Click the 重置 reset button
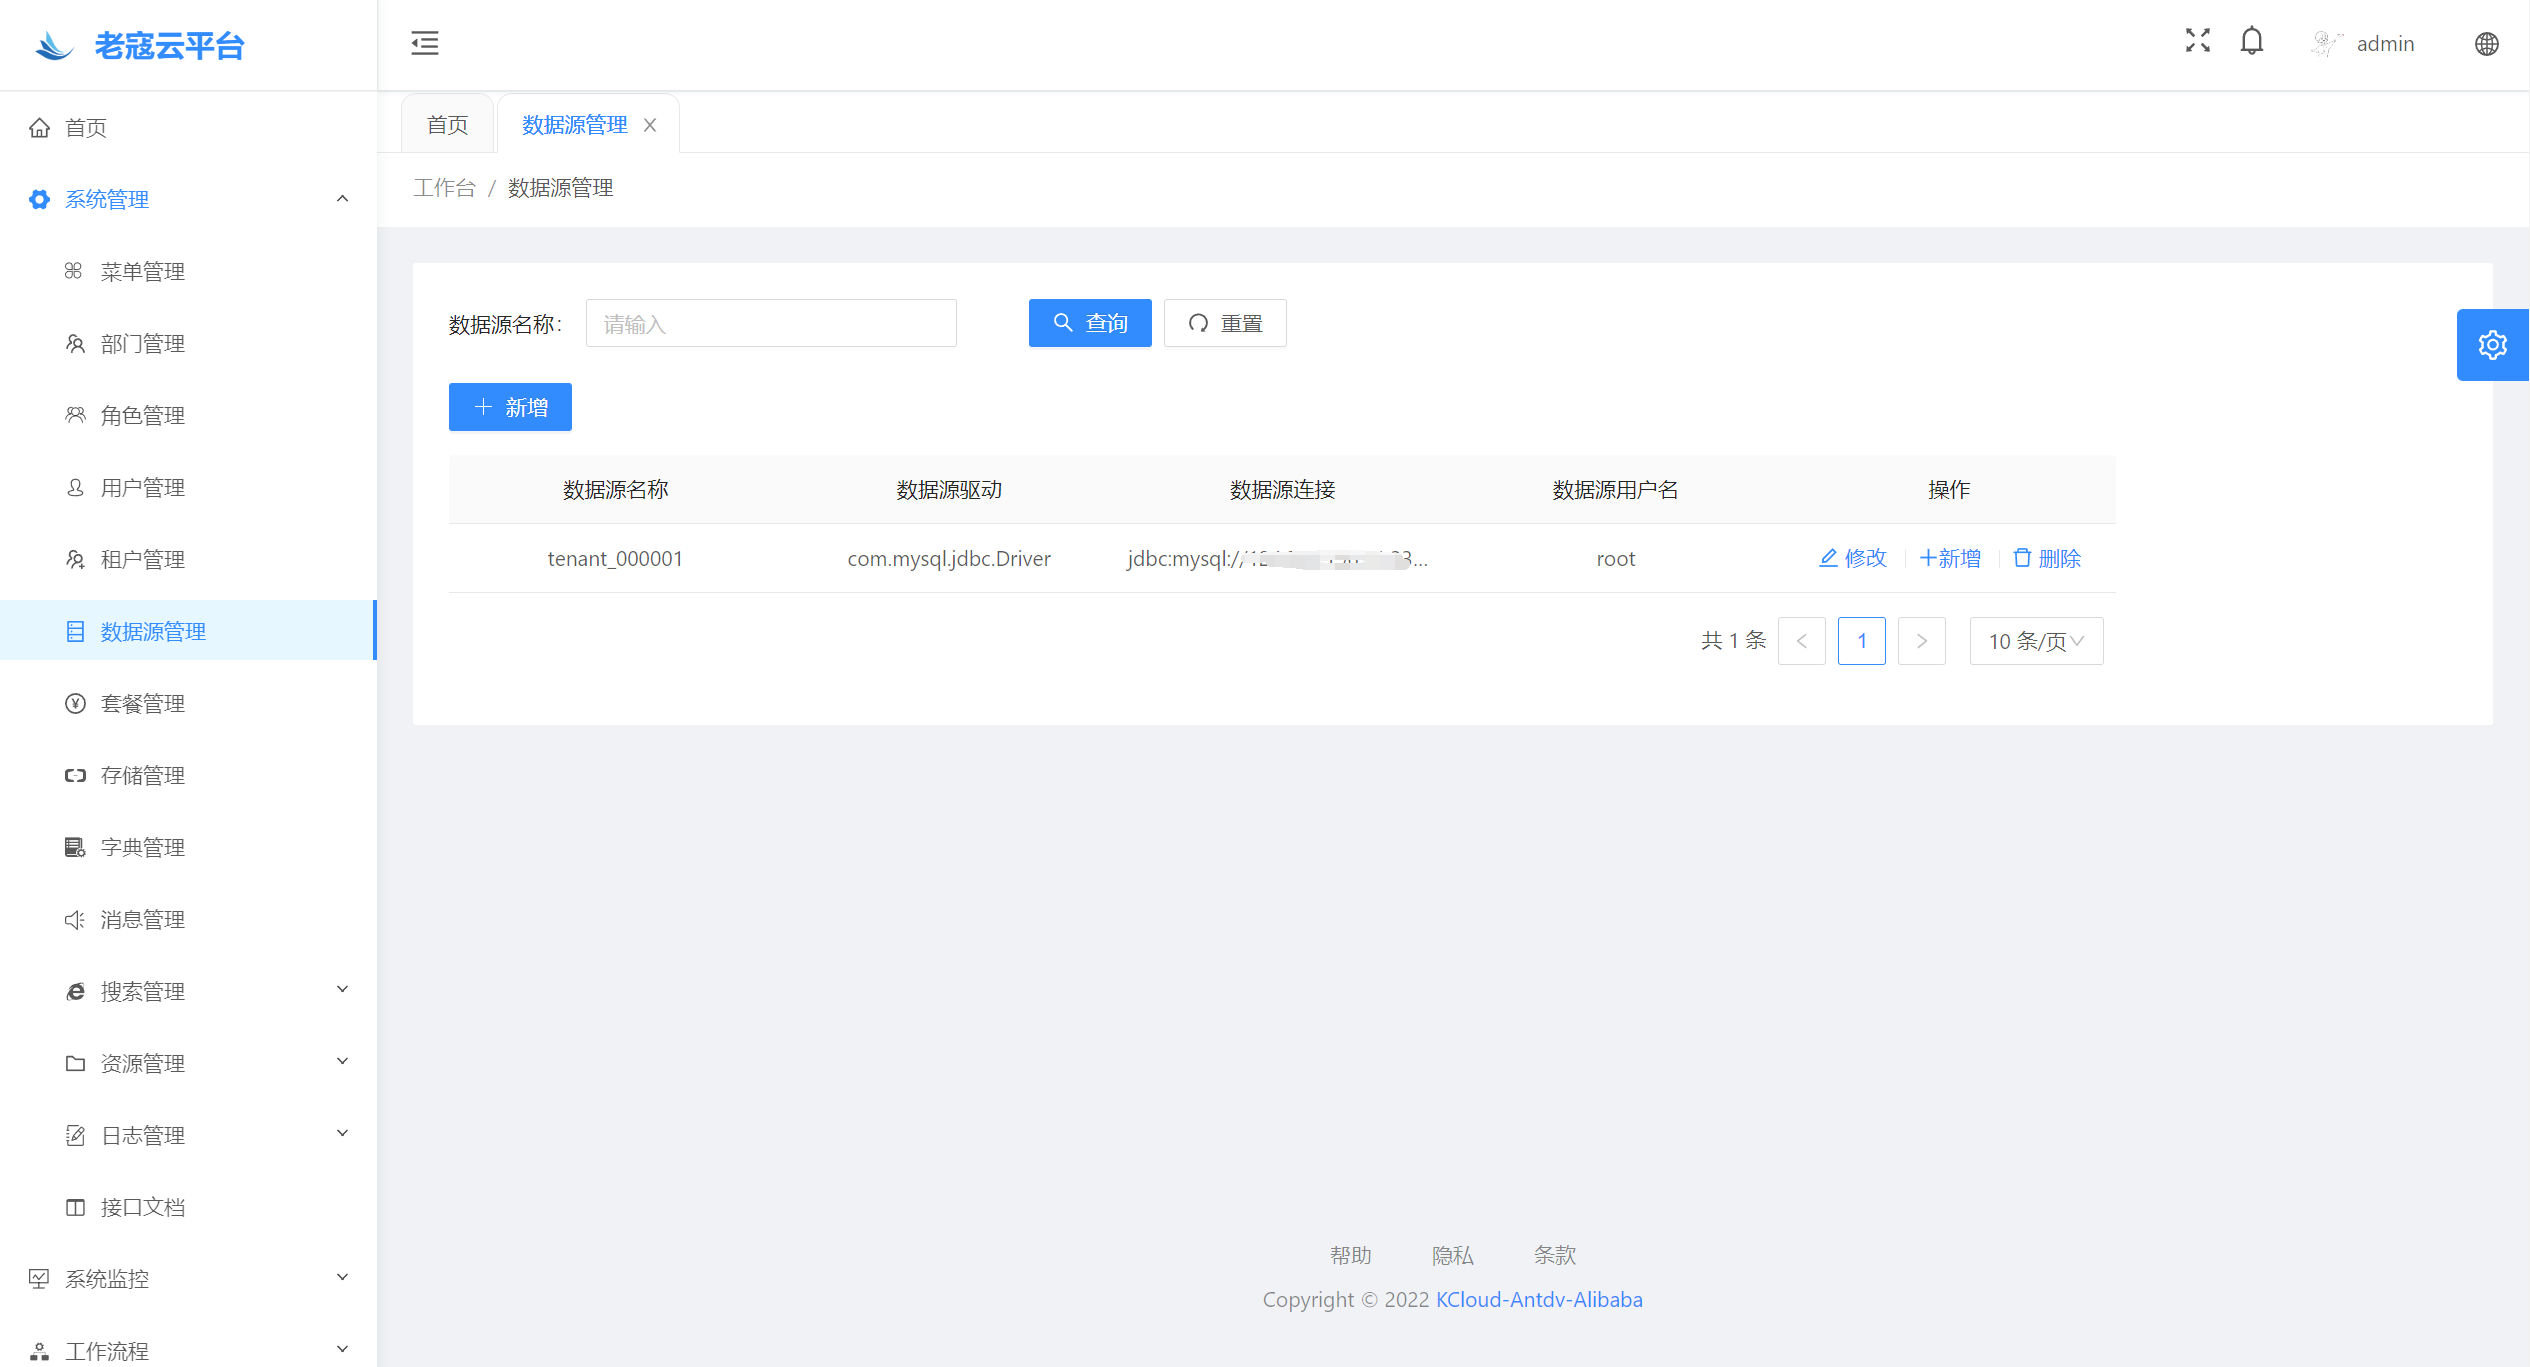The image size is (2530, 1367). 1225,323
